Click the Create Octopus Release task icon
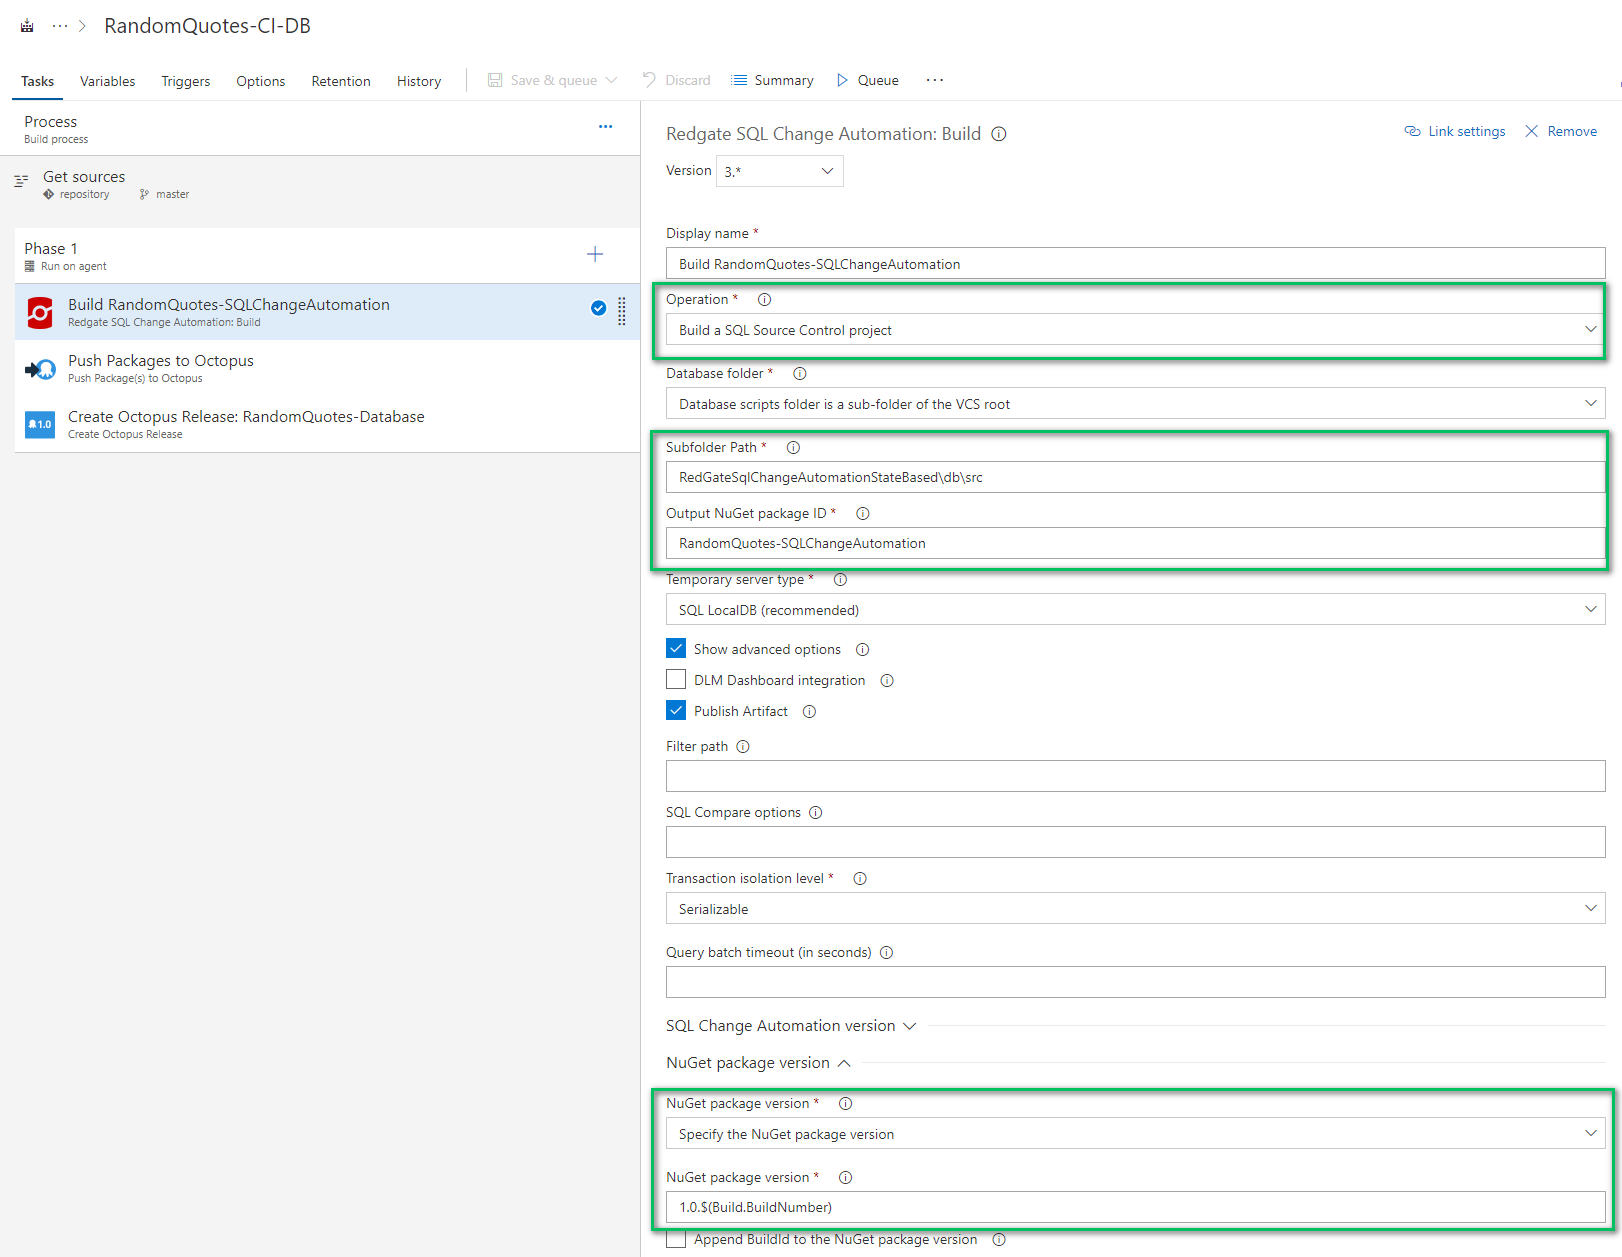1622x1257 pixels. (40, 424)
